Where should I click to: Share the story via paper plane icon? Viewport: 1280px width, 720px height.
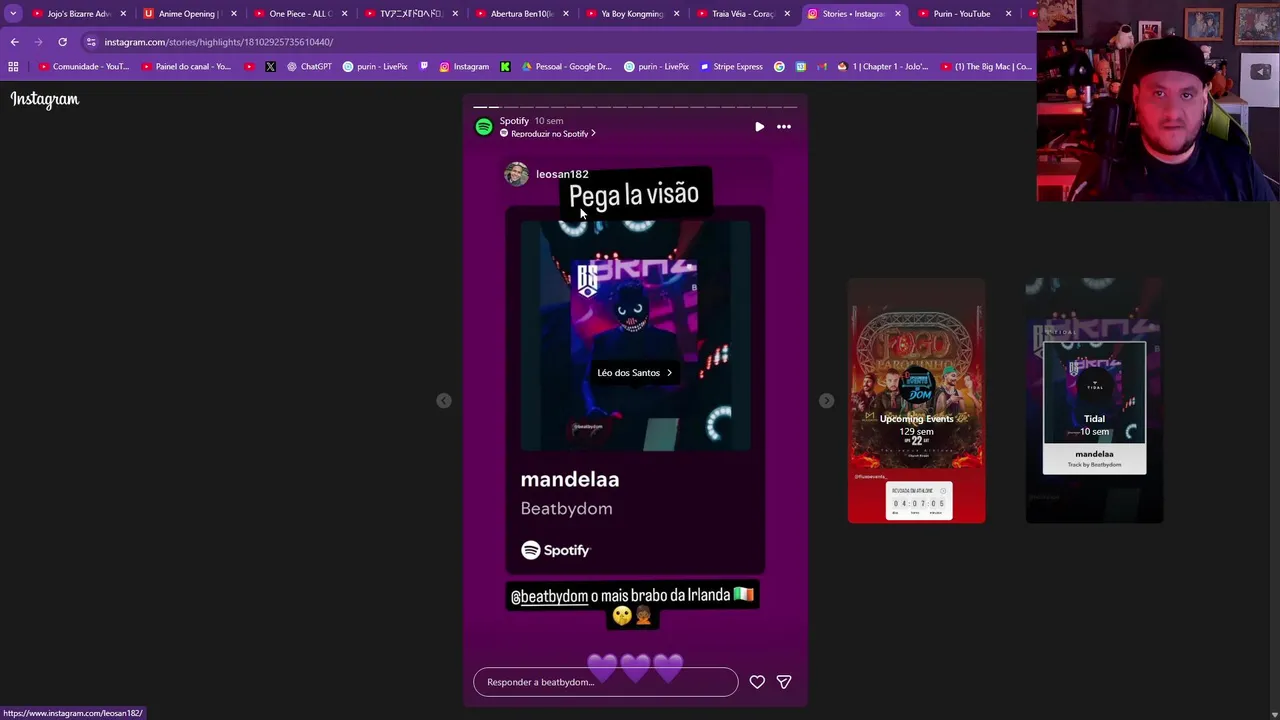784,682
